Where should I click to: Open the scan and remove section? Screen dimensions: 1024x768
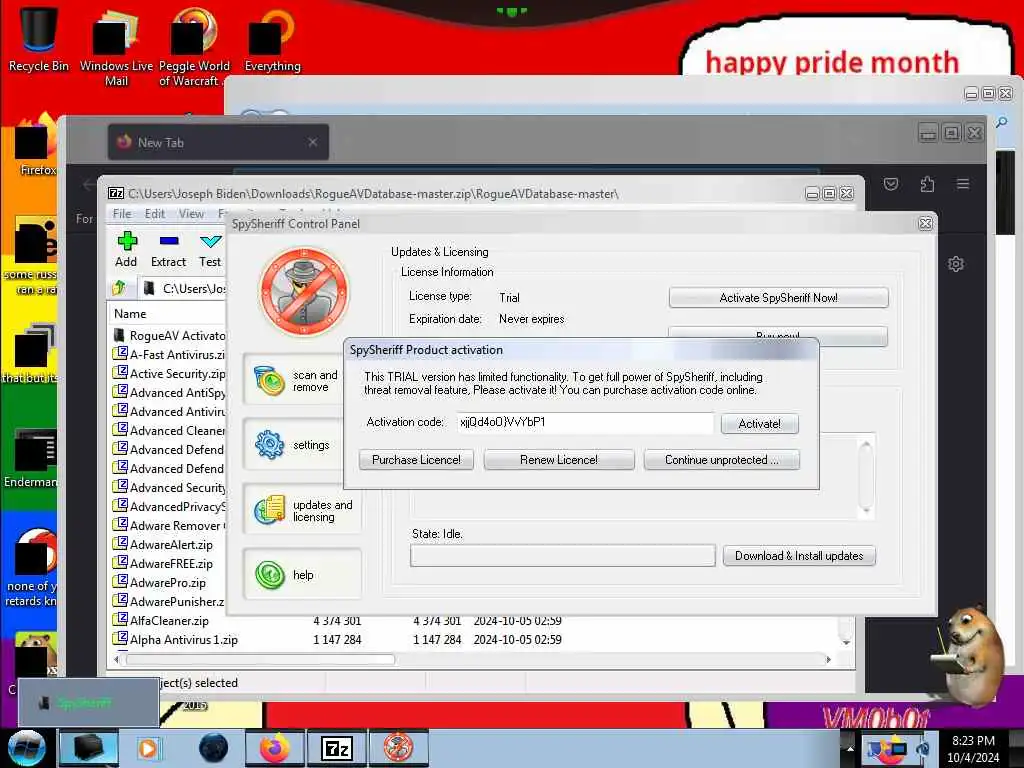301,380
